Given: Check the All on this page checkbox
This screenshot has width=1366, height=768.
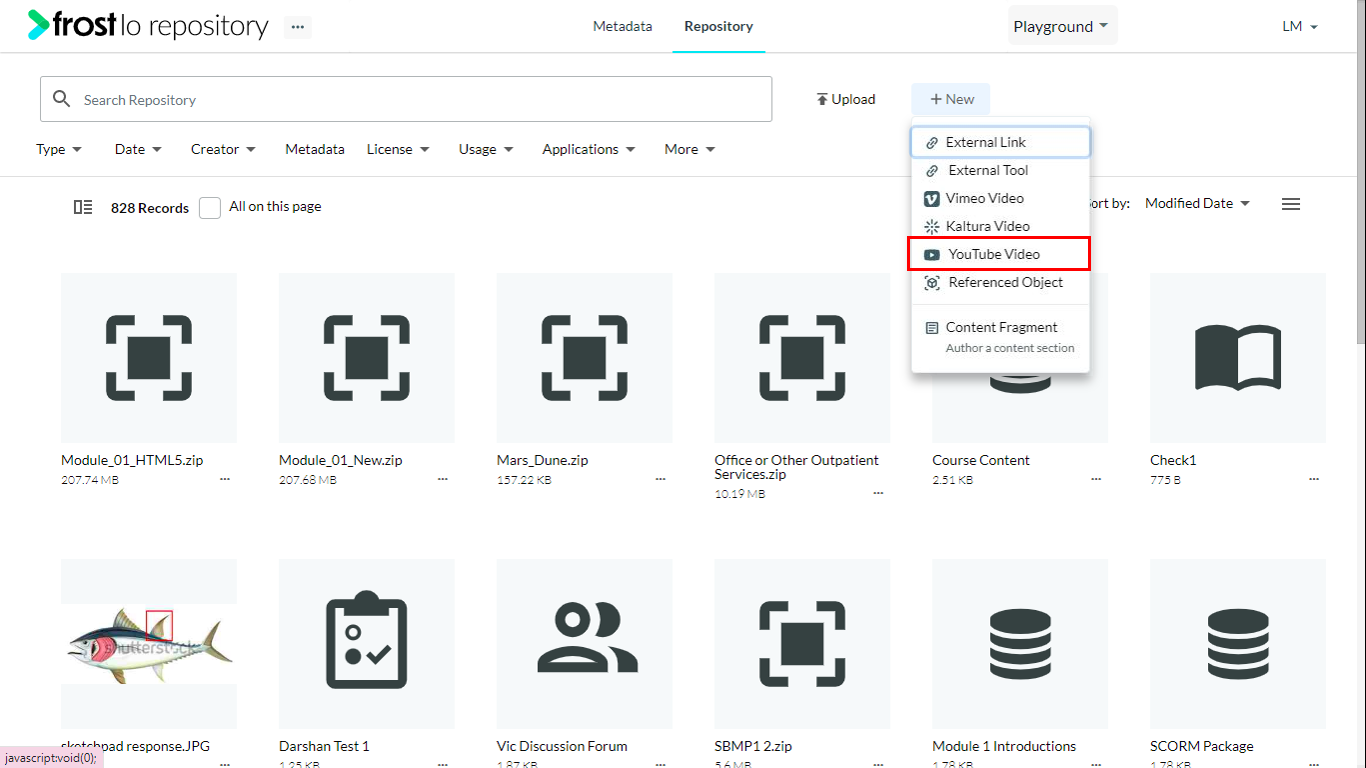Looking at the screenshot, I should (210, 208).
